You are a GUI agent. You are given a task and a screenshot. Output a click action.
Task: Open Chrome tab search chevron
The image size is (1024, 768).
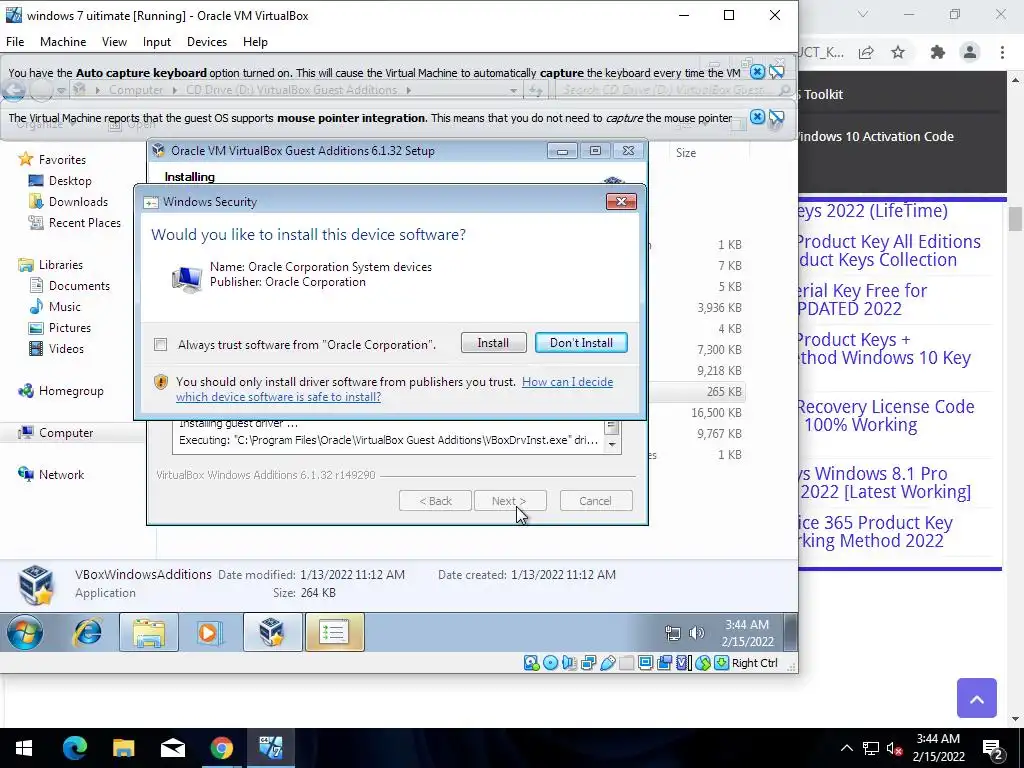click(x=863, y=14)
